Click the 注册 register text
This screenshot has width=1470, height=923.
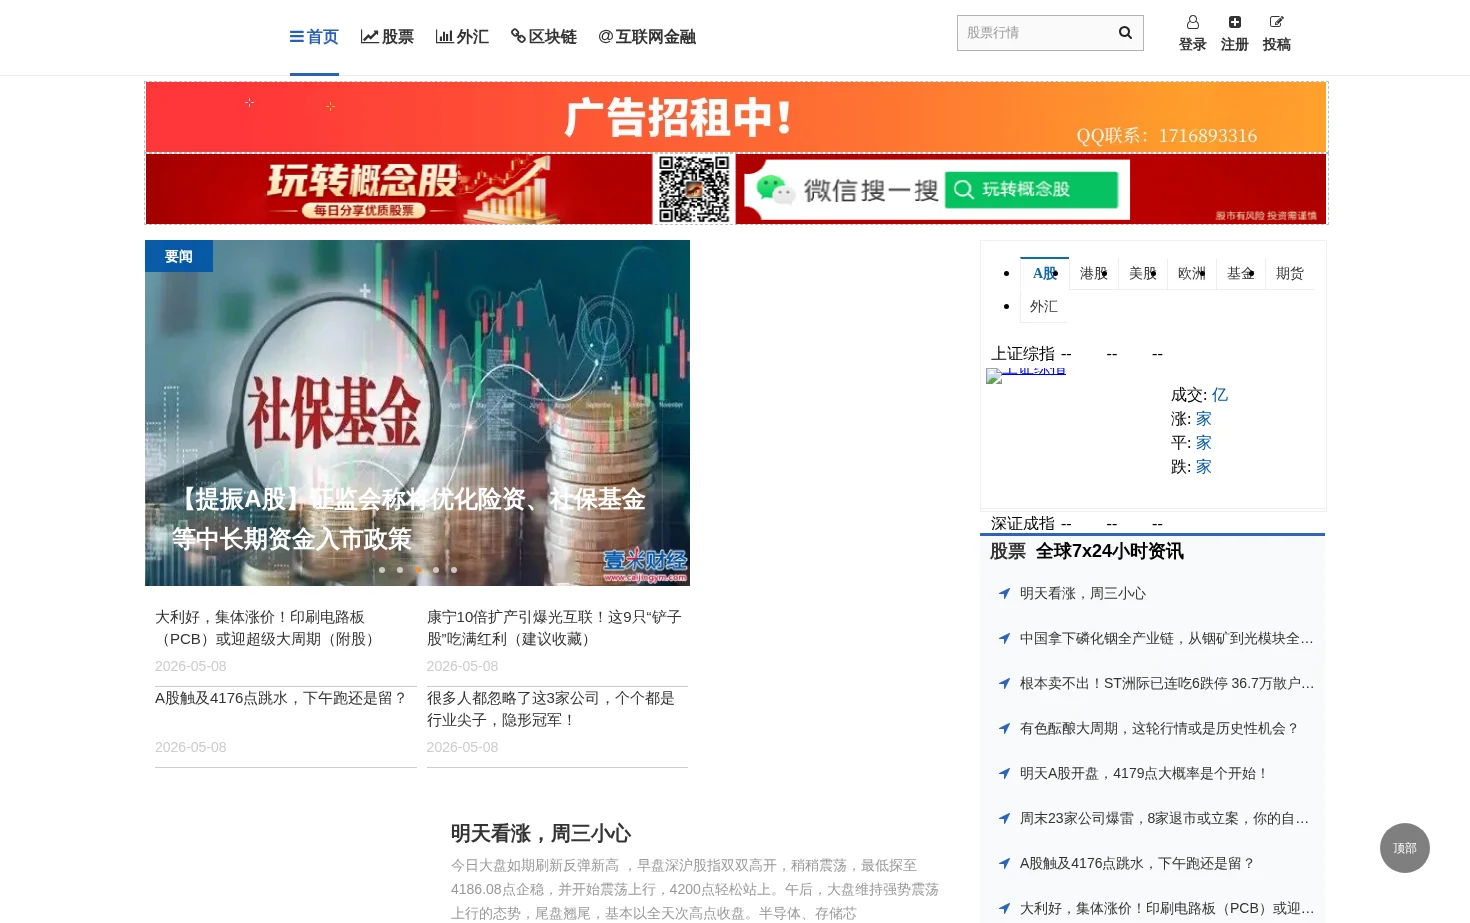pyautogui.click(x=1235, y=44)
